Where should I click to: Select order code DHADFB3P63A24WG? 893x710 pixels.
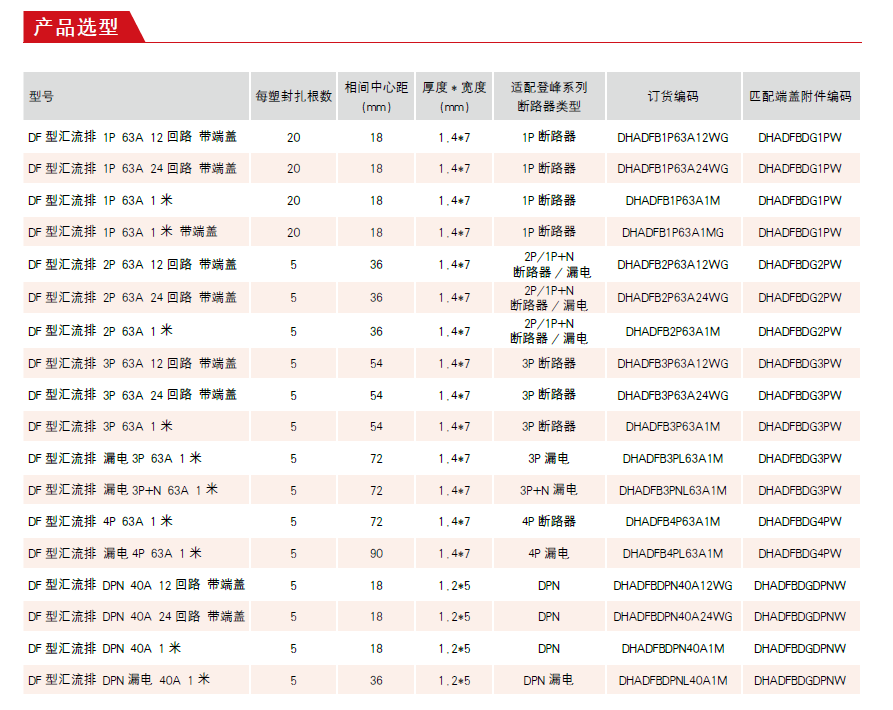coord(673,395)
